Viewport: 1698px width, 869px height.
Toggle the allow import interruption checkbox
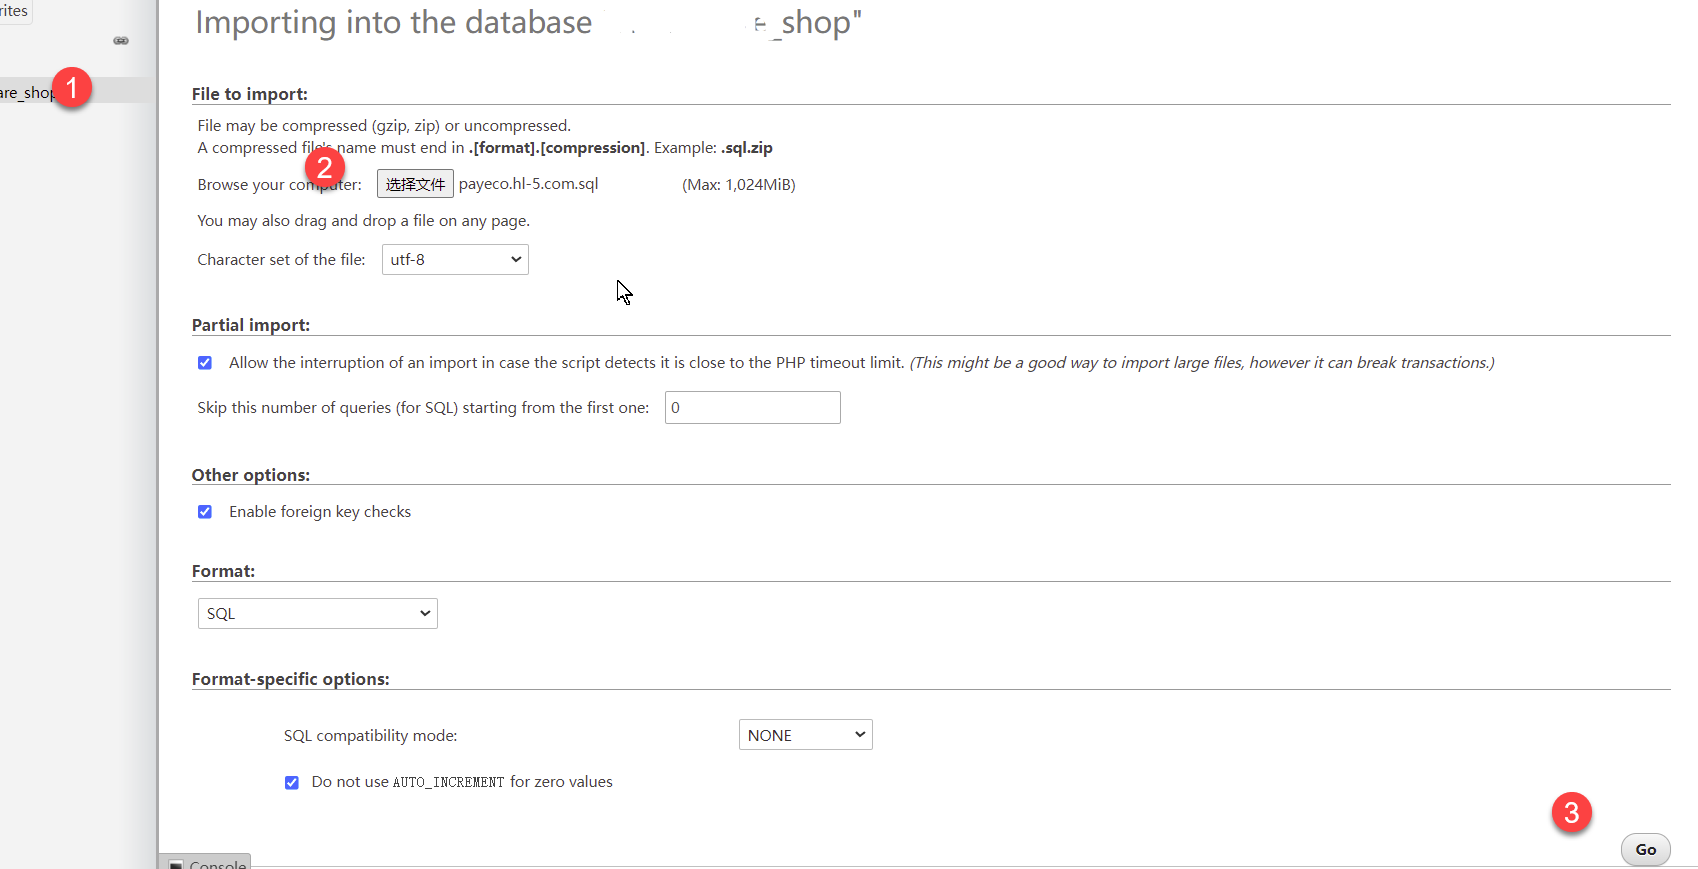tap(205, 363)
